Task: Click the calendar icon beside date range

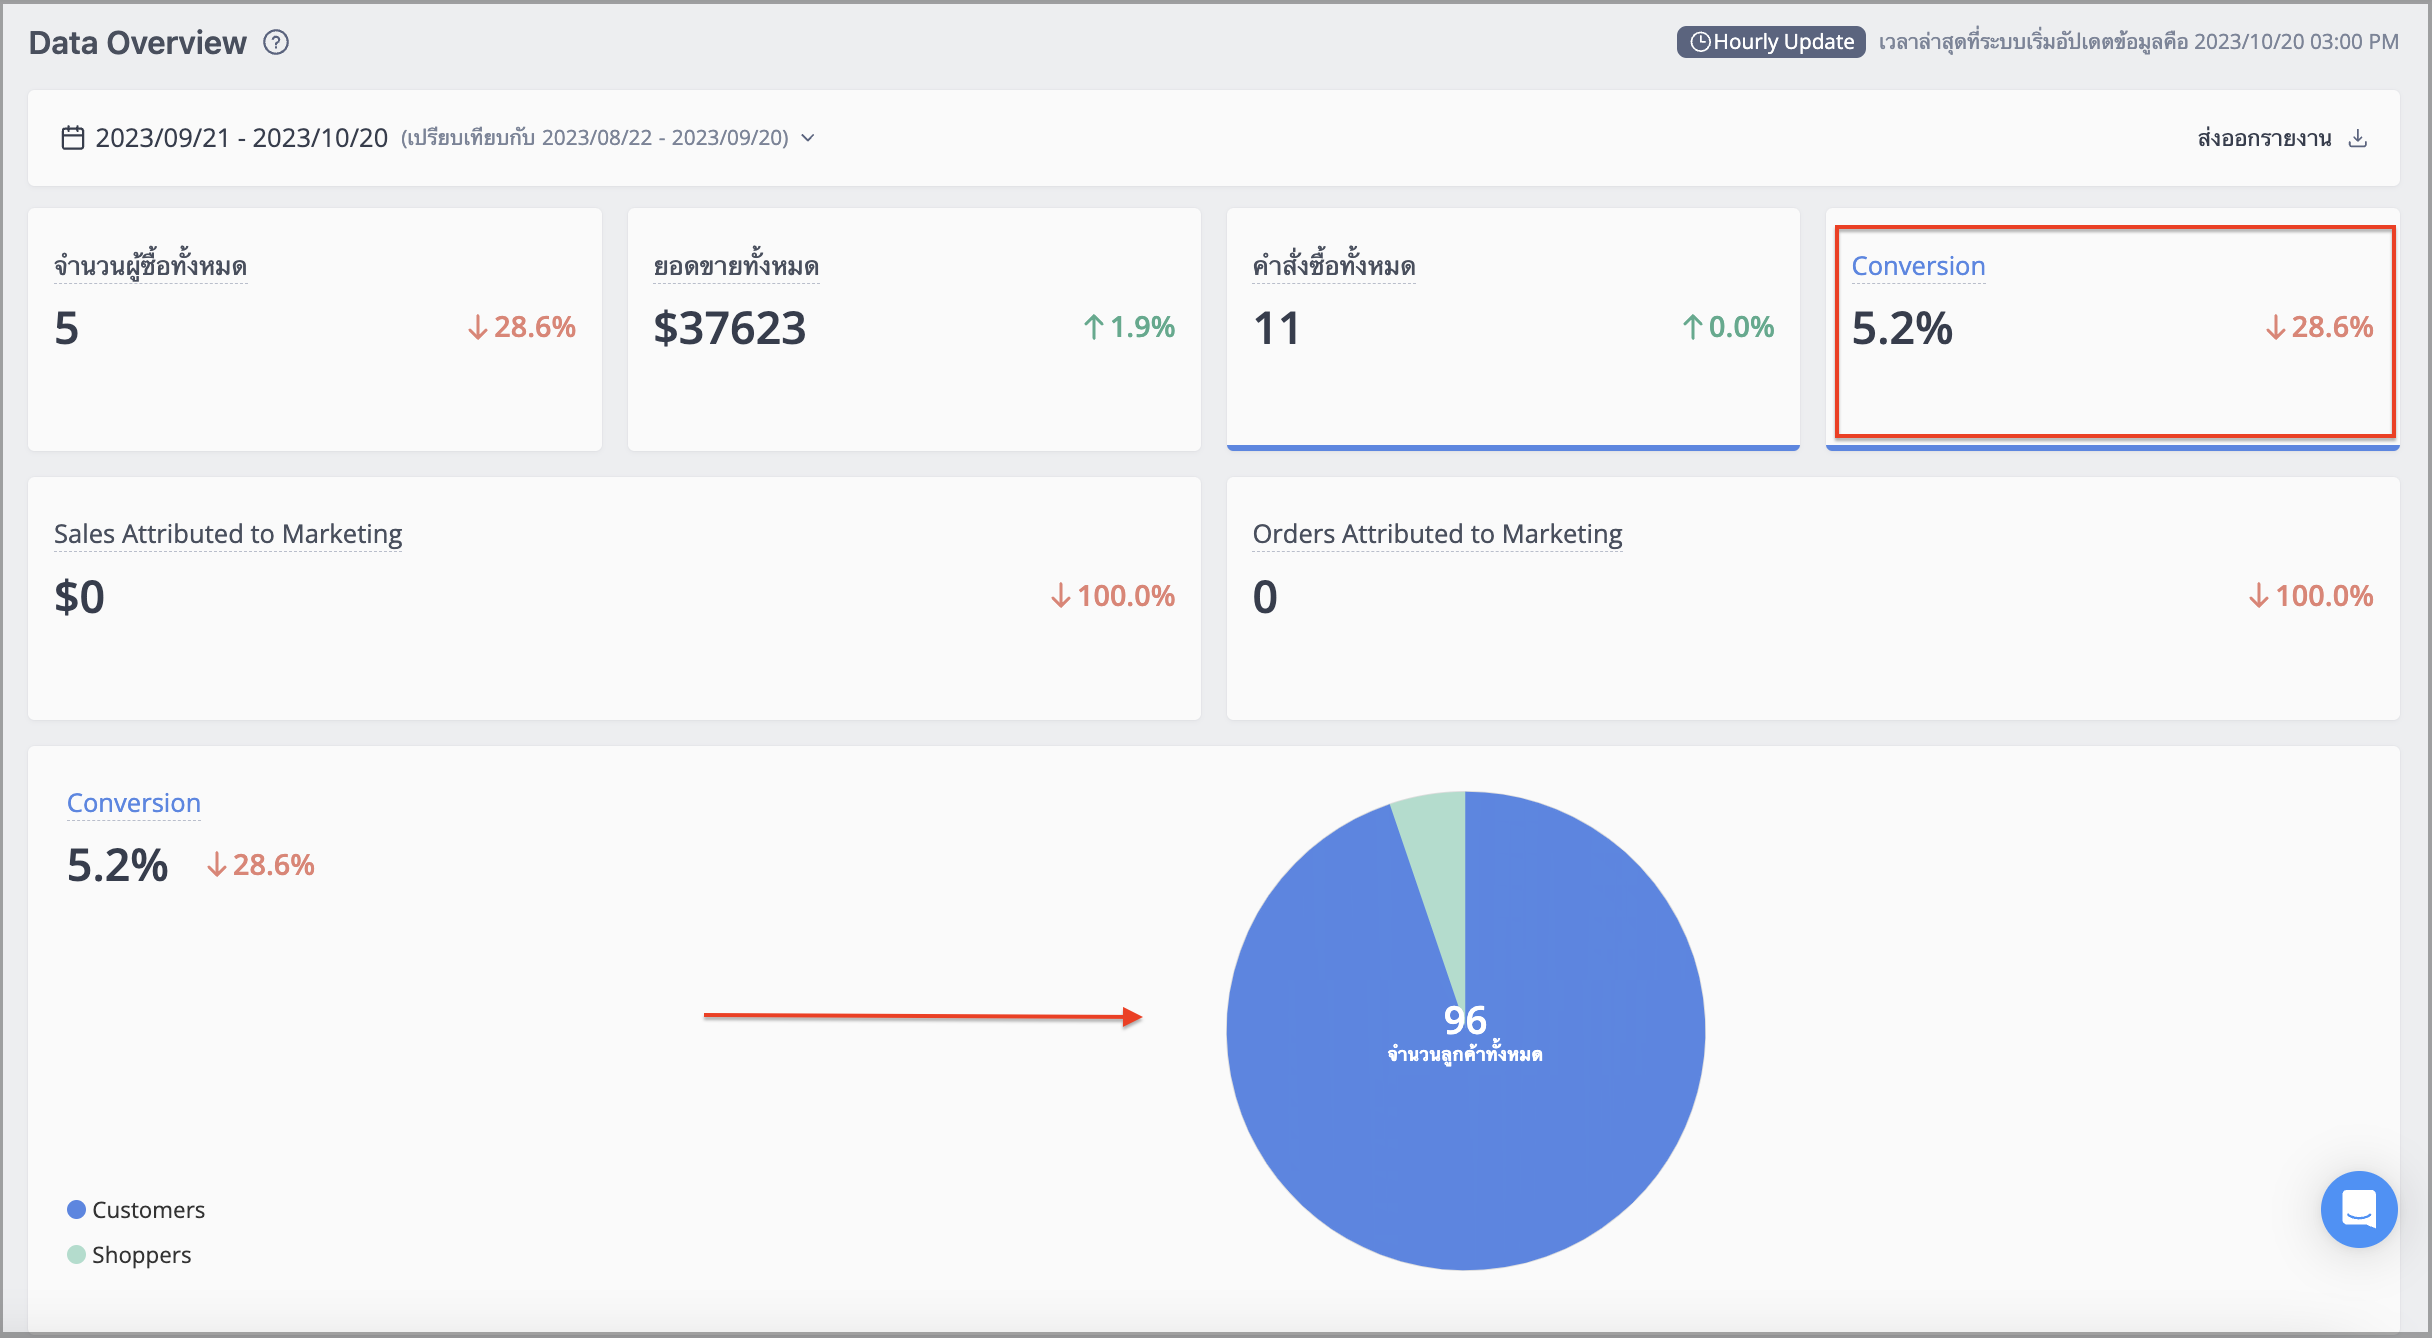Action: pos(73,137)
